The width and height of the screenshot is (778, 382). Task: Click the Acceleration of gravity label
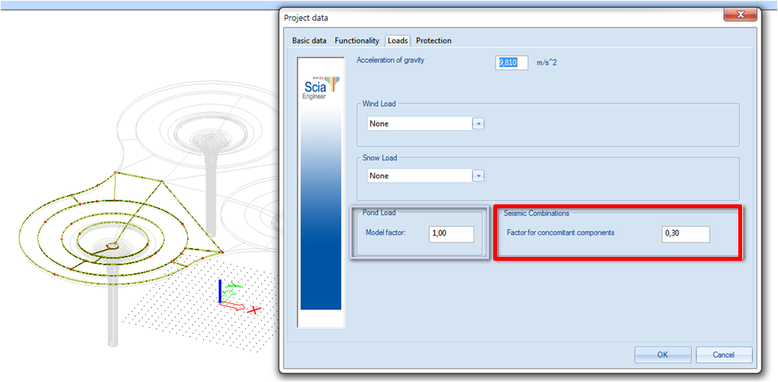coord(390,60)
